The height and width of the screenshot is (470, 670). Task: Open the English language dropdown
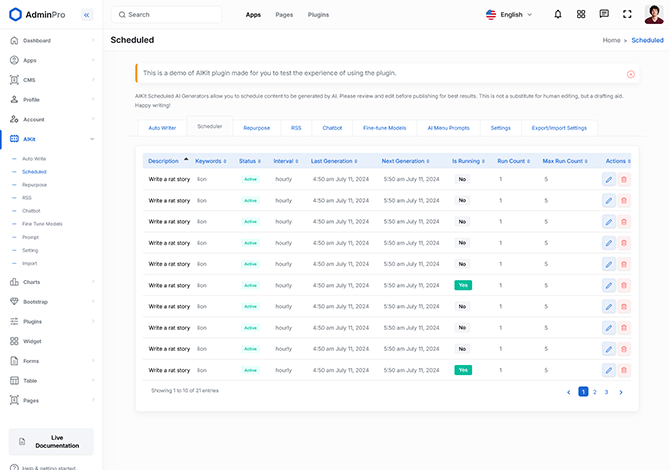pos(509,15)
